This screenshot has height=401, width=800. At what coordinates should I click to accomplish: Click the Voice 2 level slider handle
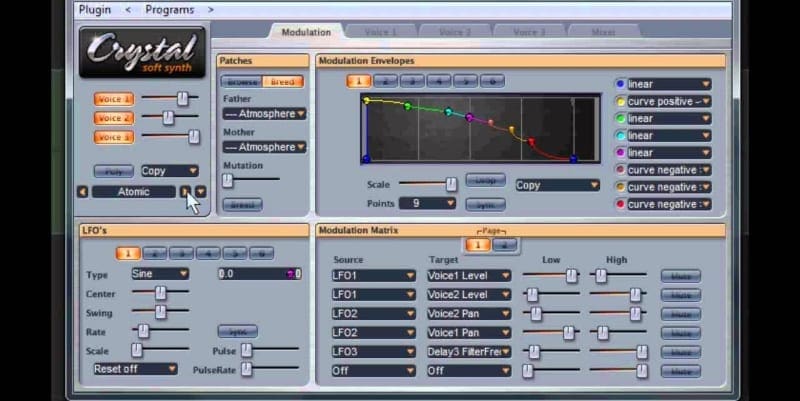[x=168, y=118]
